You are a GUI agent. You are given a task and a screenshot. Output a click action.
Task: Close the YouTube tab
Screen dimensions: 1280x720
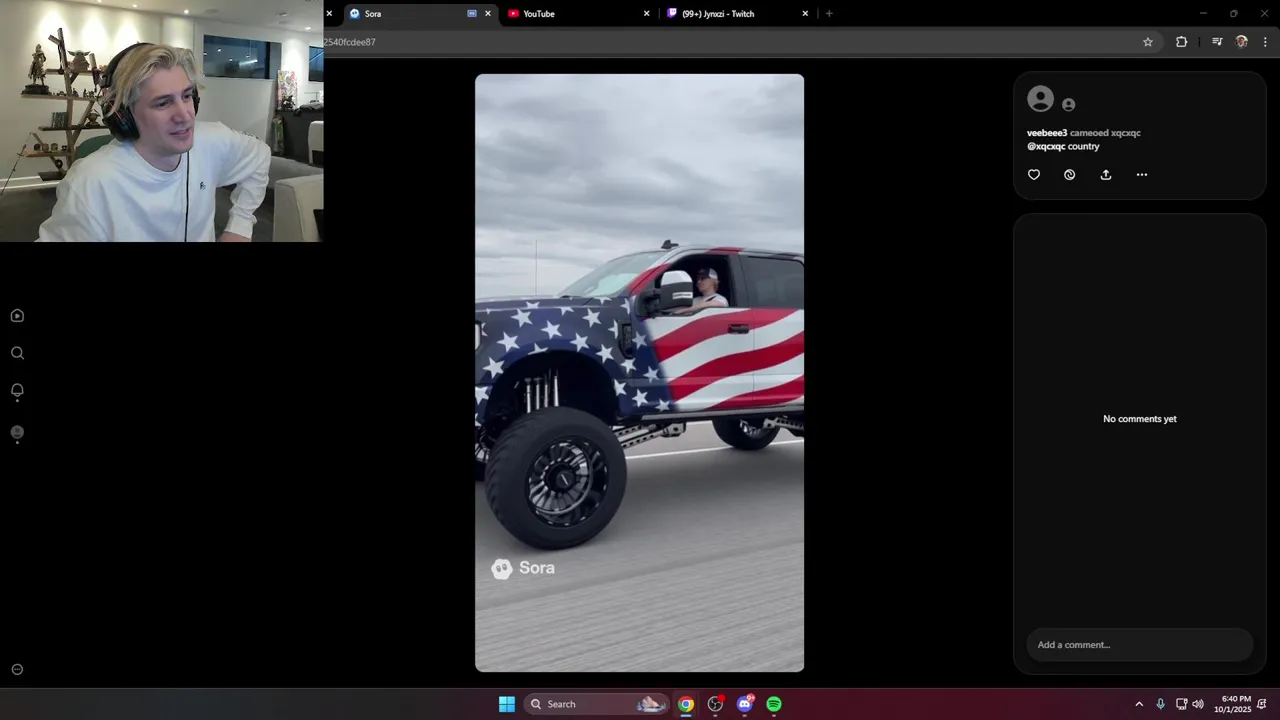pyautogui.click(x=646, y=14)
